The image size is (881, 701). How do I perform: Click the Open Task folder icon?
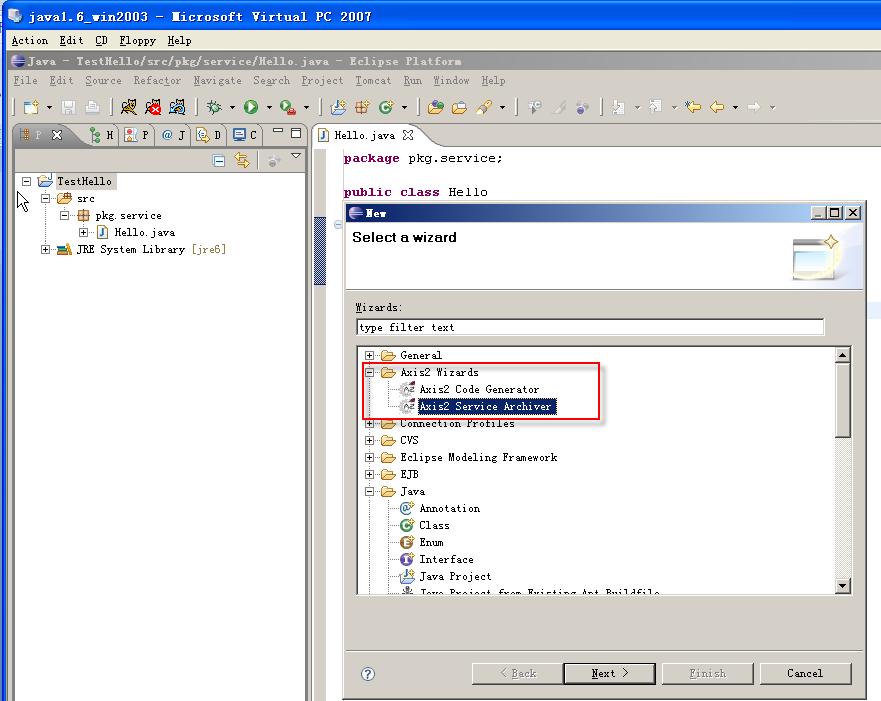pyautogui.click(x=460, y=107)
